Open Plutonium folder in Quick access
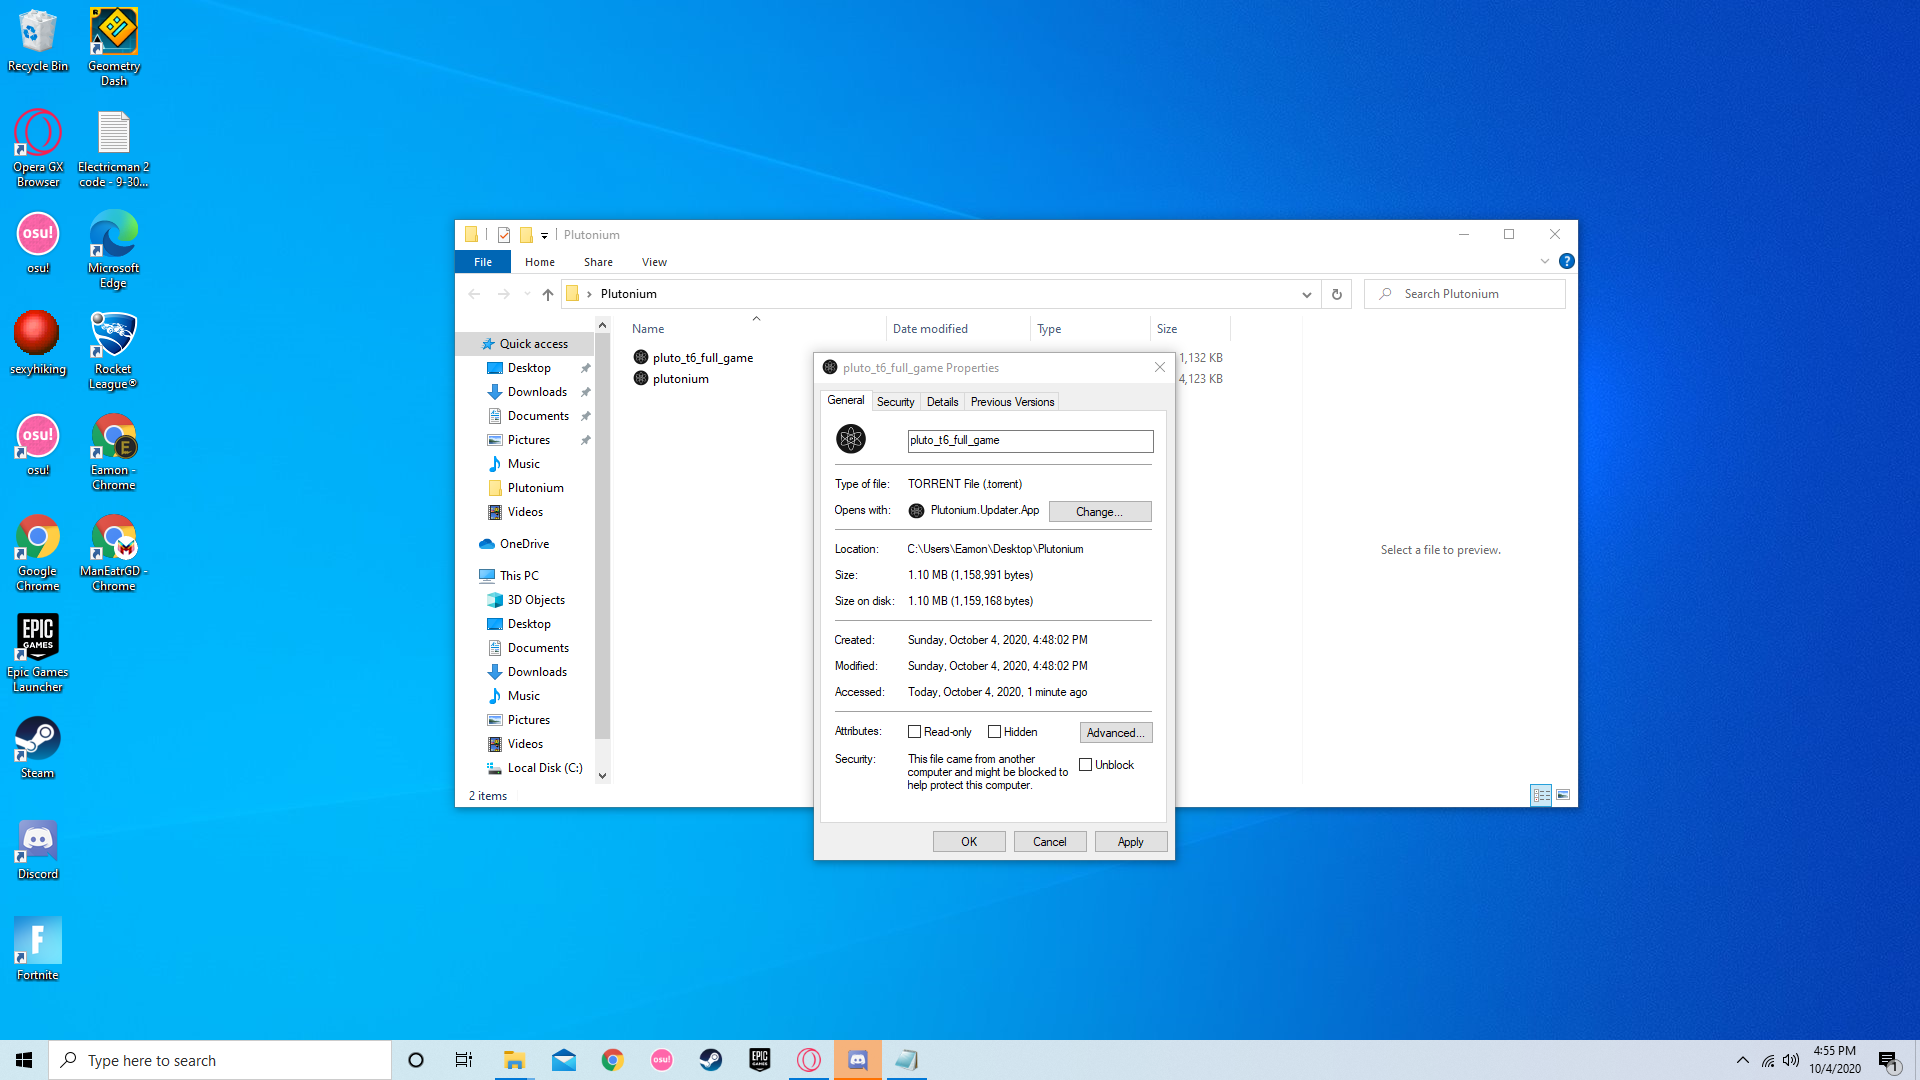The height and width of the screenshot is (1080, 1920). point(535,488)
